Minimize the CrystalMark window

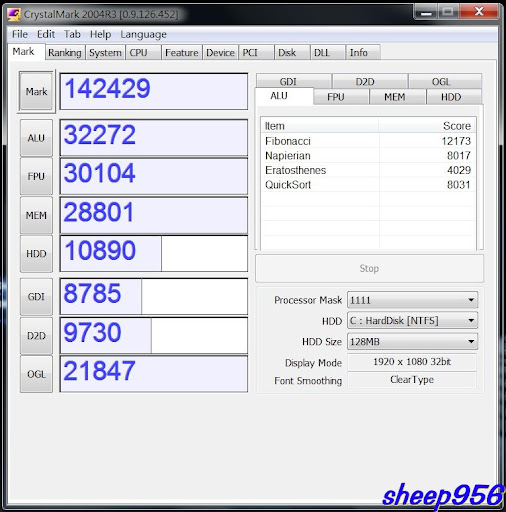pyautogui.click(x=426, y=12)
